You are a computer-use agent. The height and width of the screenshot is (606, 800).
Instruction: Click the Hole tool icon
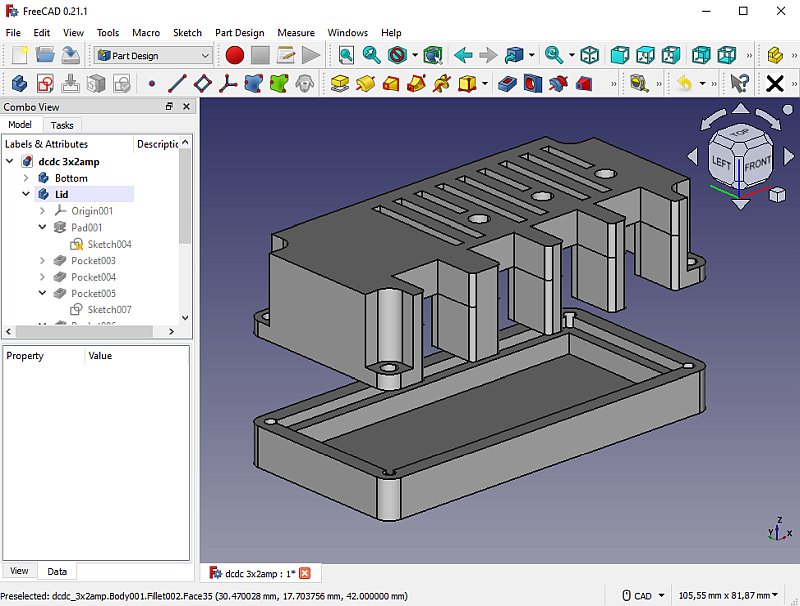533,83
